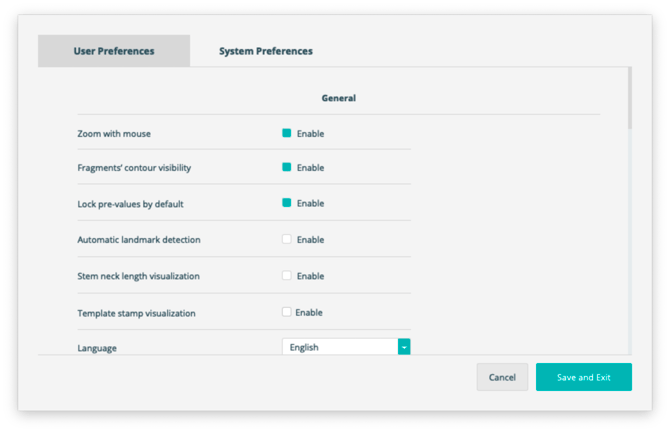Click Enable label for Lock pre-values
The height and width of the screenshot is (432, 670).
pyautogui.click(x=310, y=203)
